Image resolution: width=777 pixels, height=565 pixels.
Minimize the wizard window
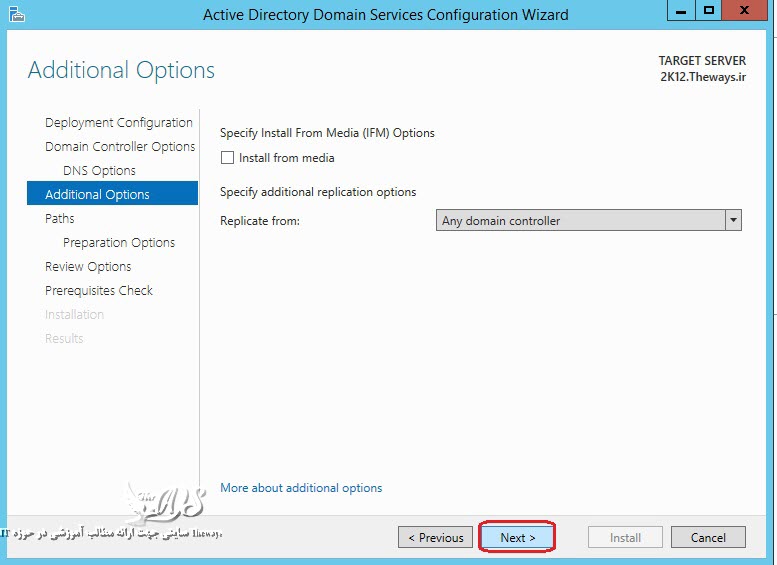point(682,11)
